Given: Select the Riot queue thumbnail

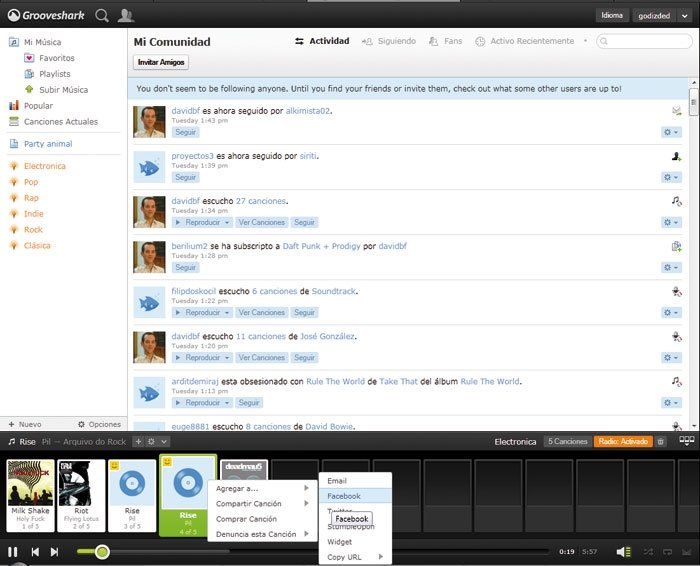Looking at the screenshot, I should coord(81,495).
